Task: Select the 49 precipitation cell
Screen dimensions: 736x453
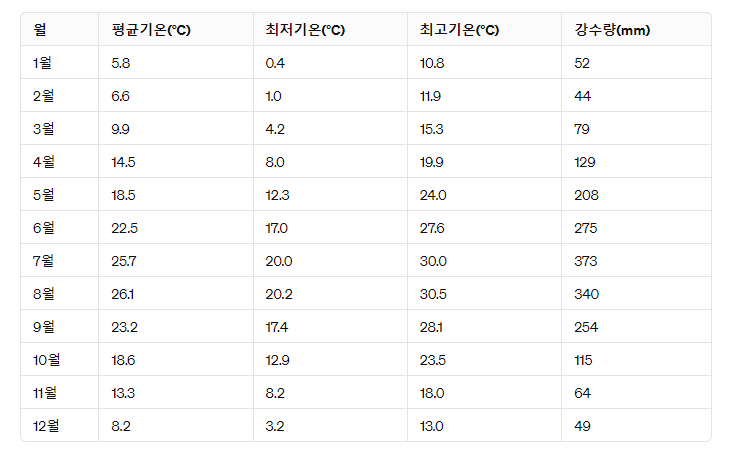Action: (582, 426)
